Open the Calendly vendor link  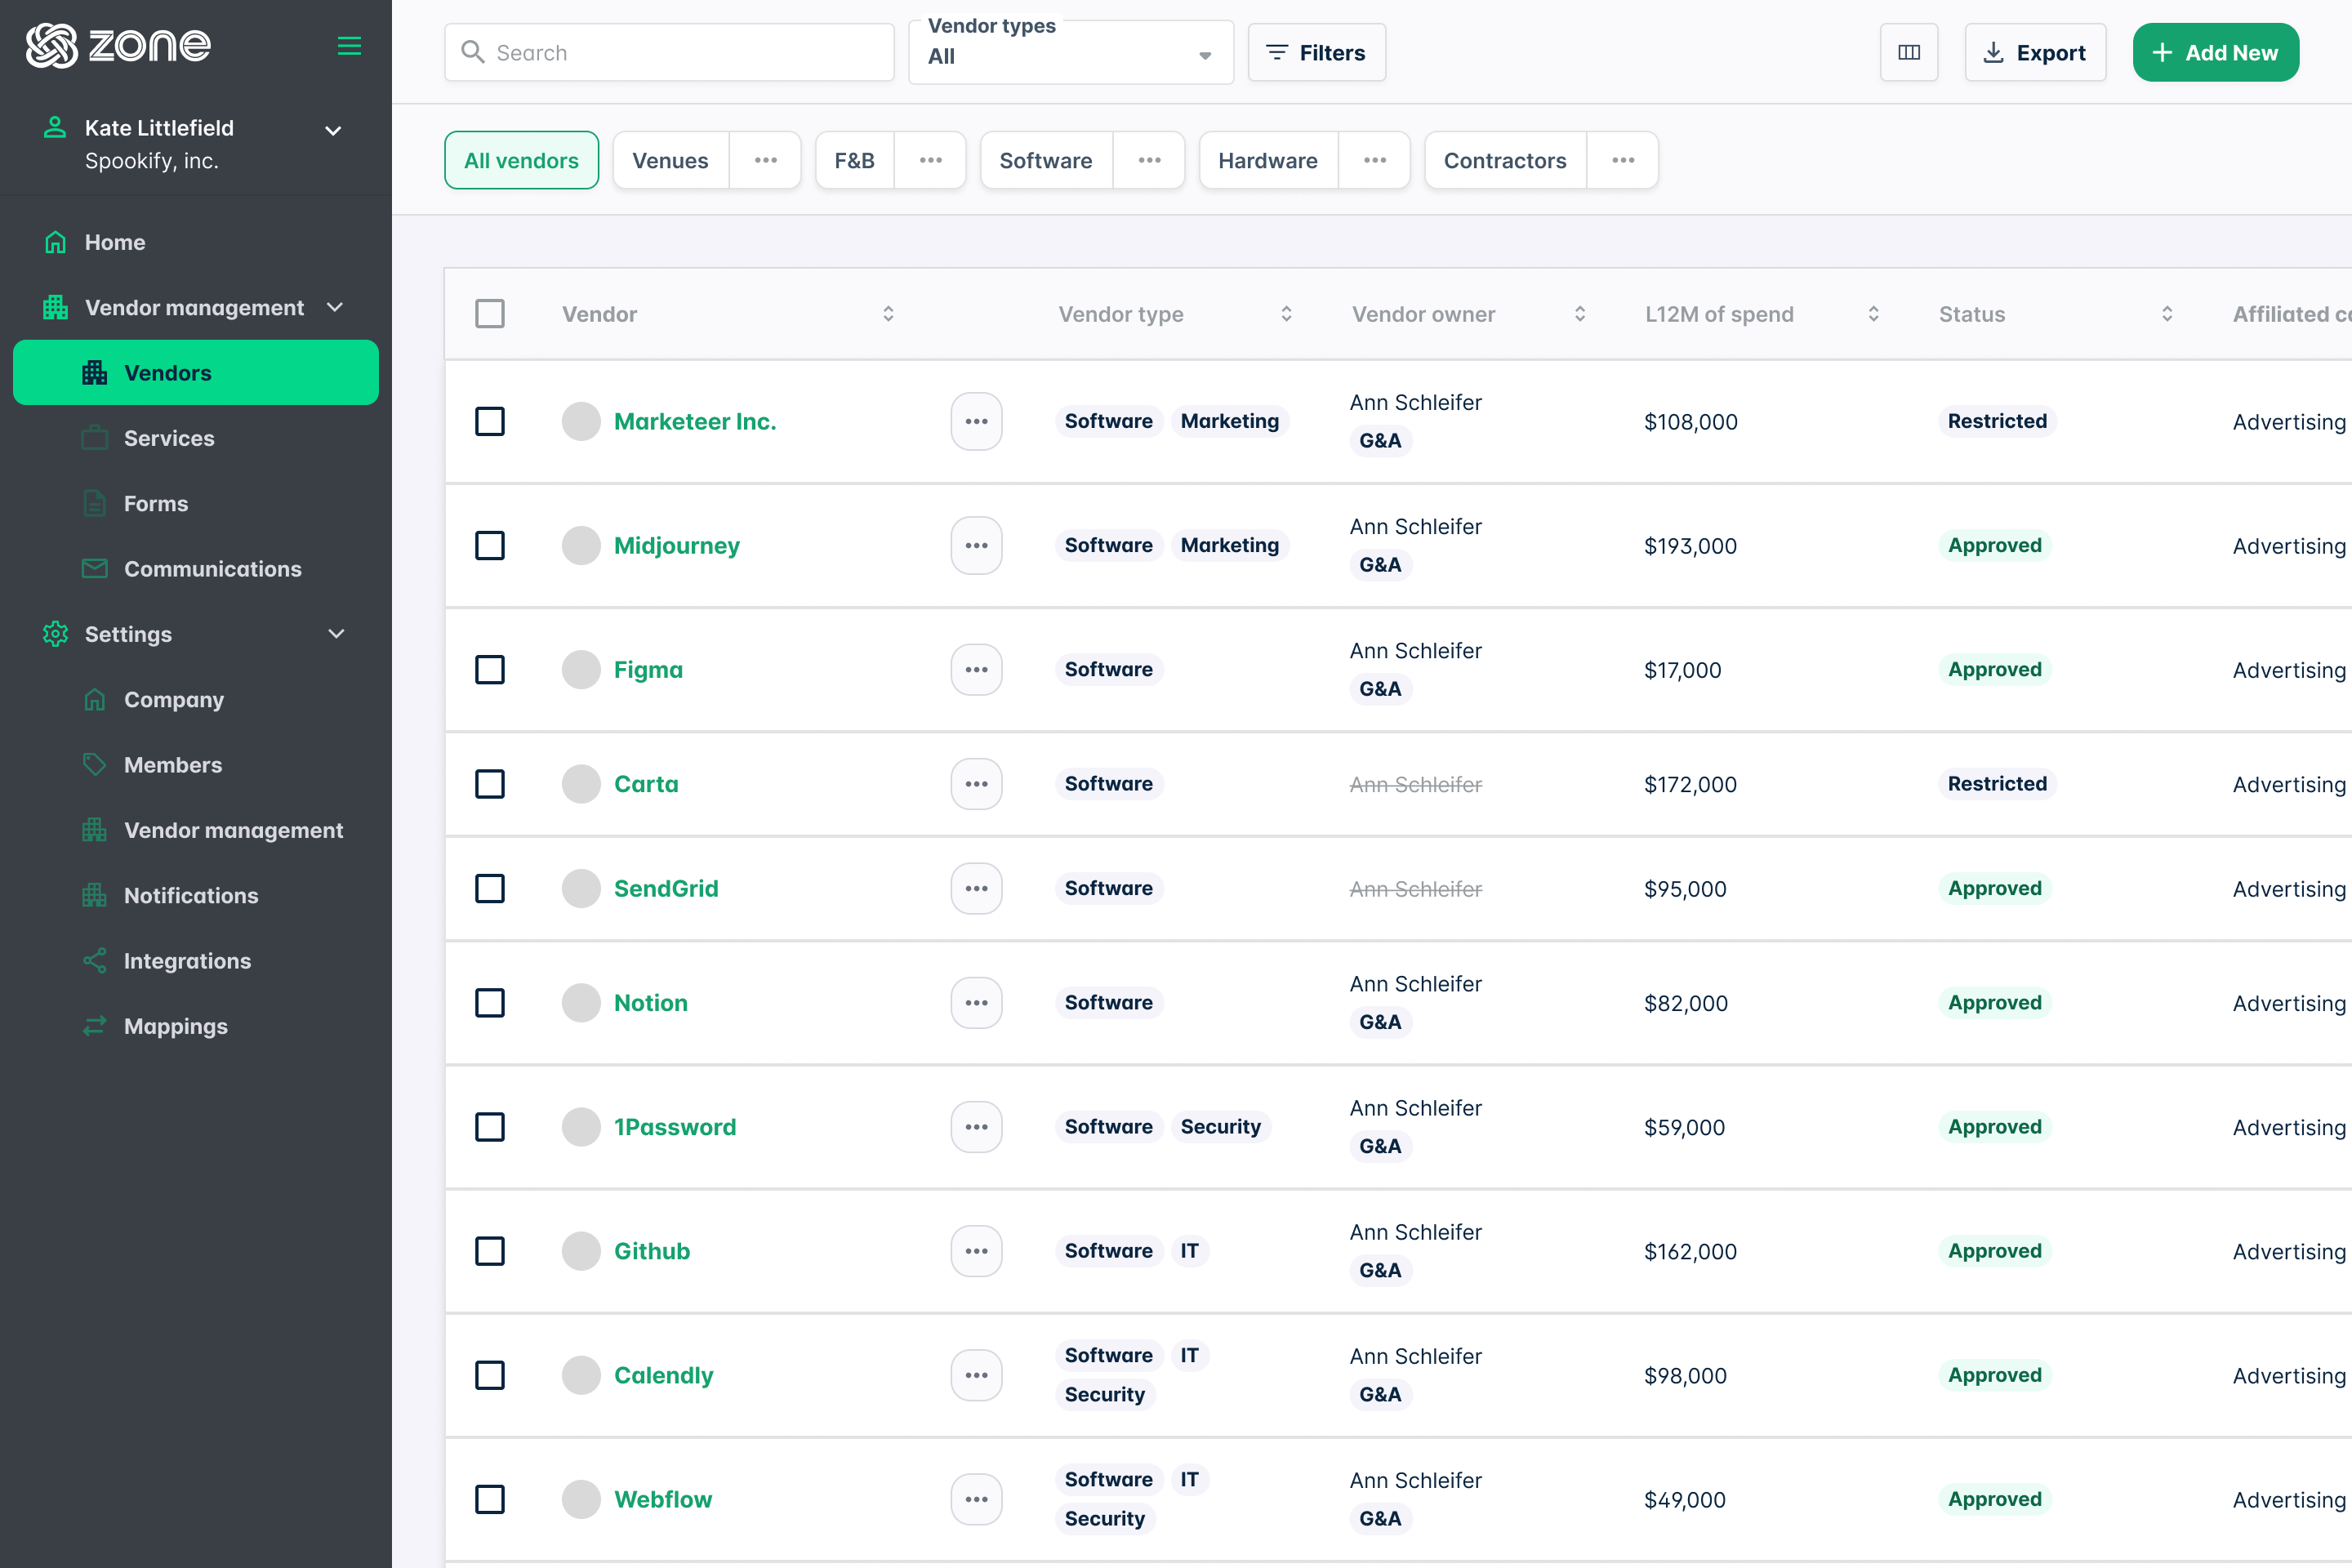point(664,1375)
